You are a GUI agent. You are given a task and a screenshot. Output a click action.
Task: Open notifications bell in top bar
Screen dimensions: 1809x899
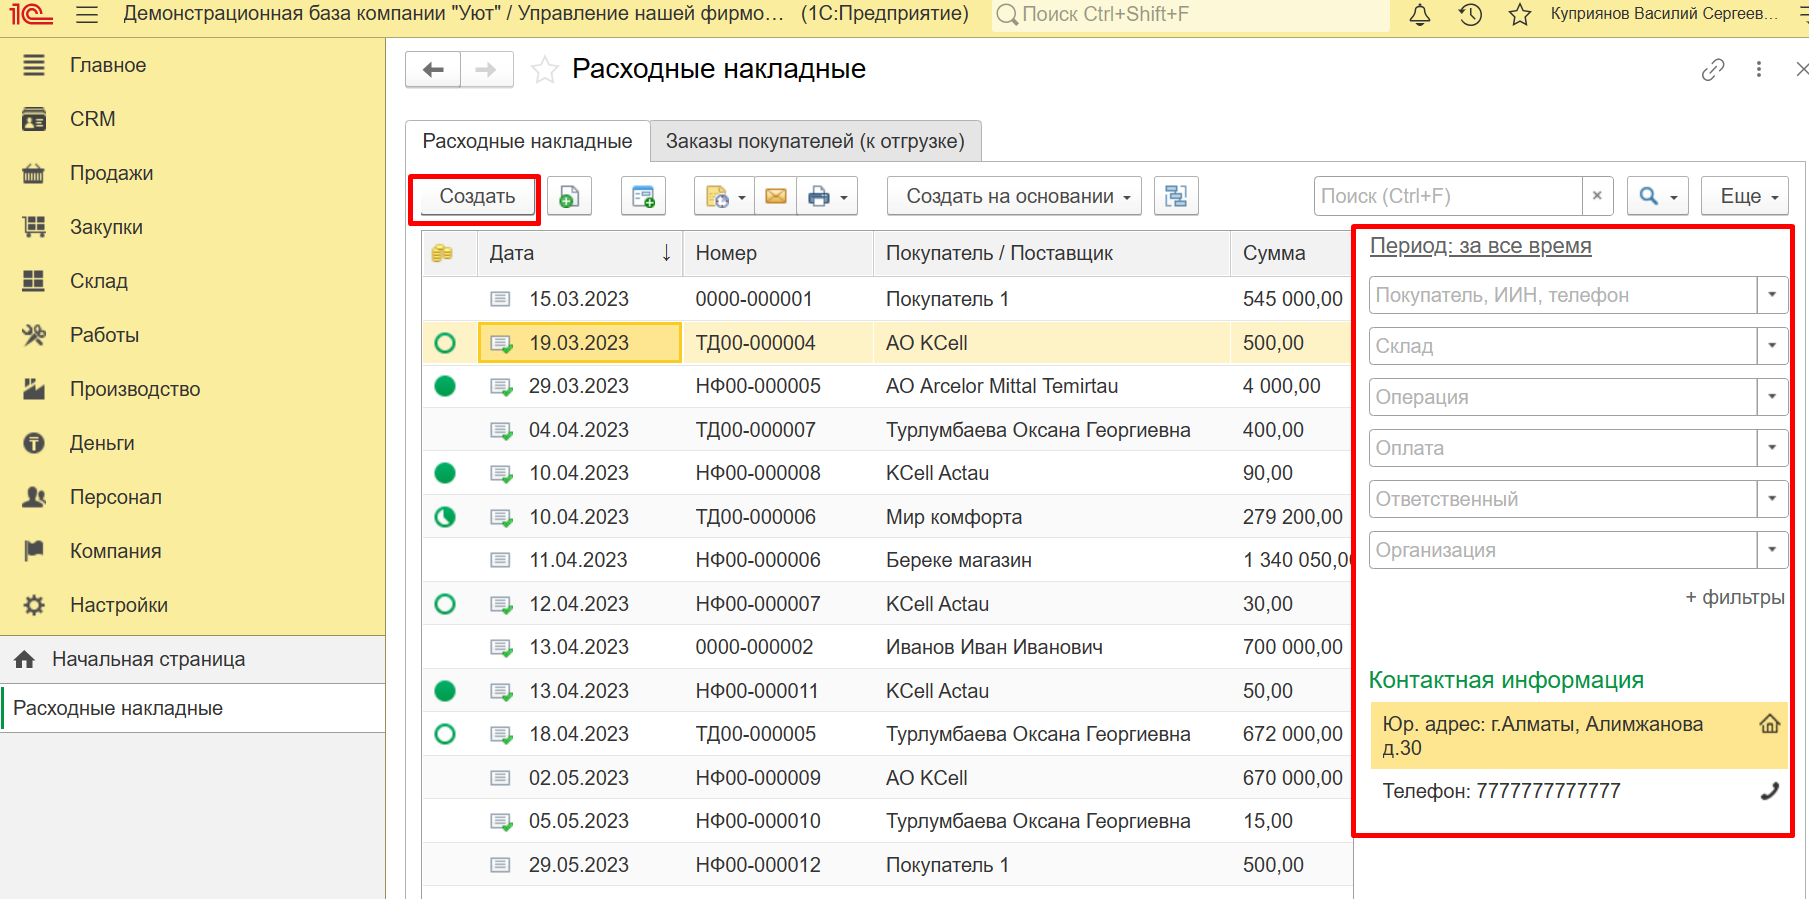(1419, 15)
